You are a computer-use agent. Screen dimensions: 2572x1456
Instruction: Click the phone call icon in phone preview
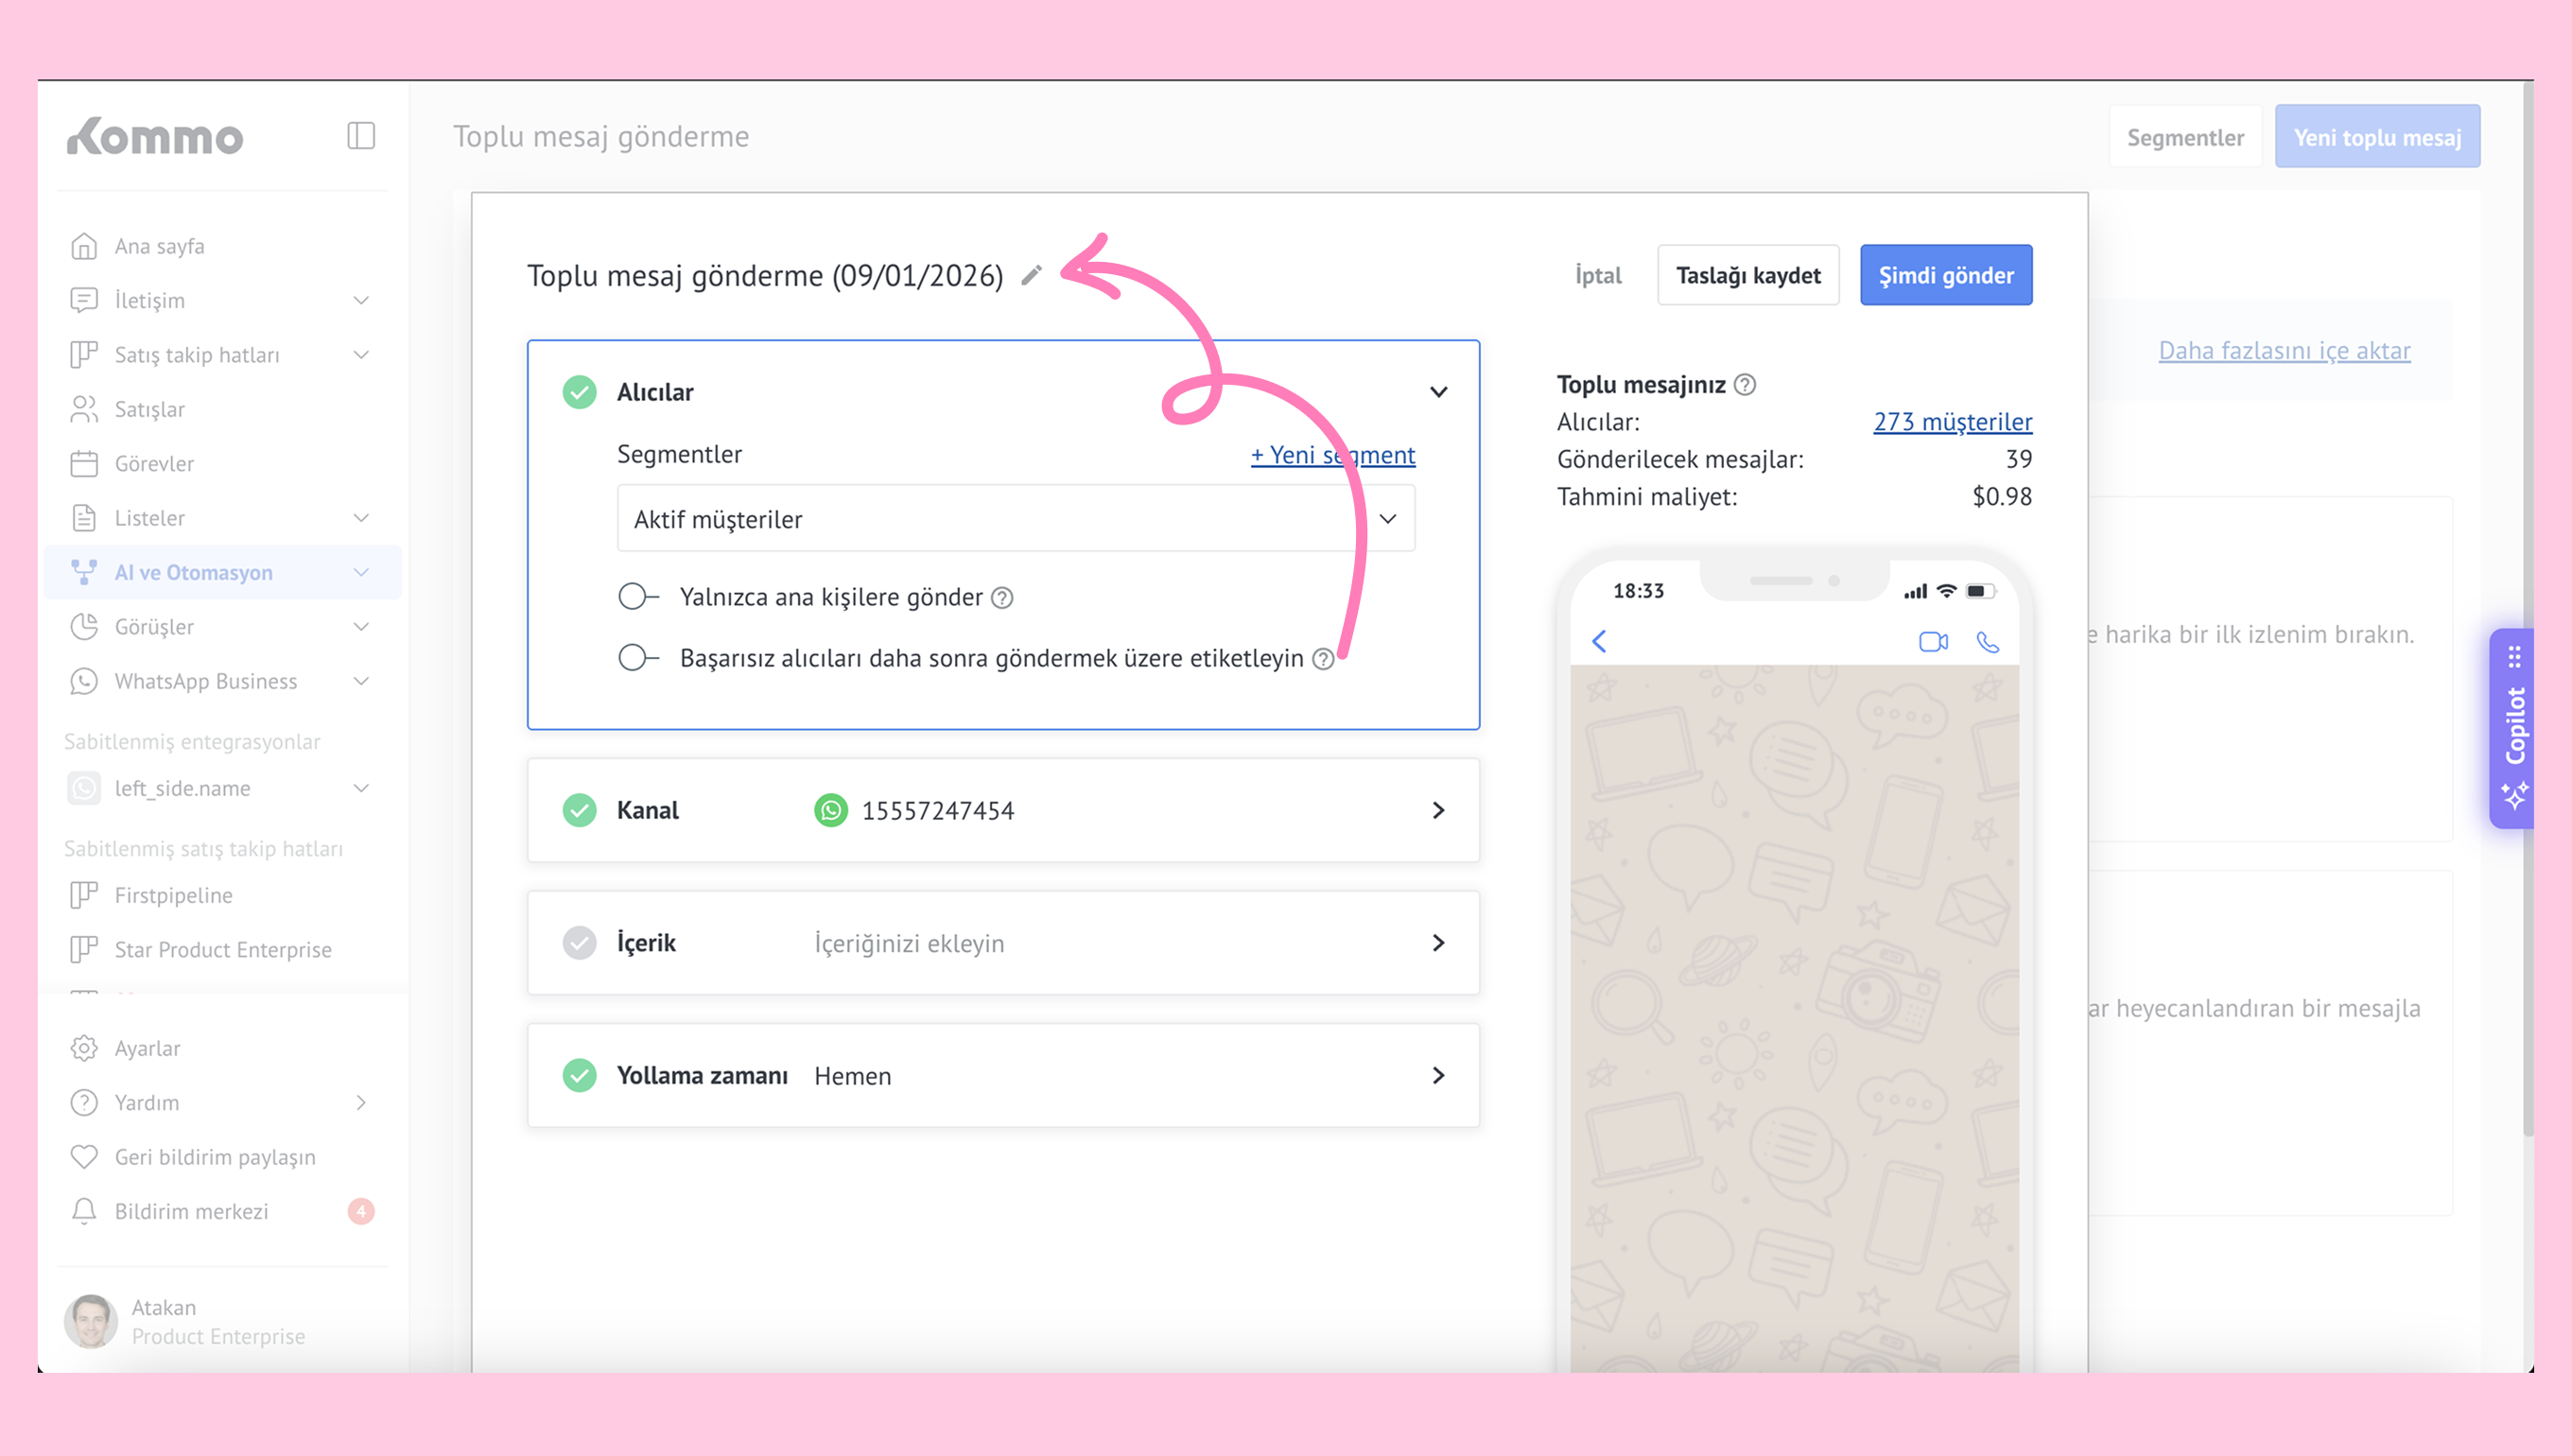pos(1988,642)
